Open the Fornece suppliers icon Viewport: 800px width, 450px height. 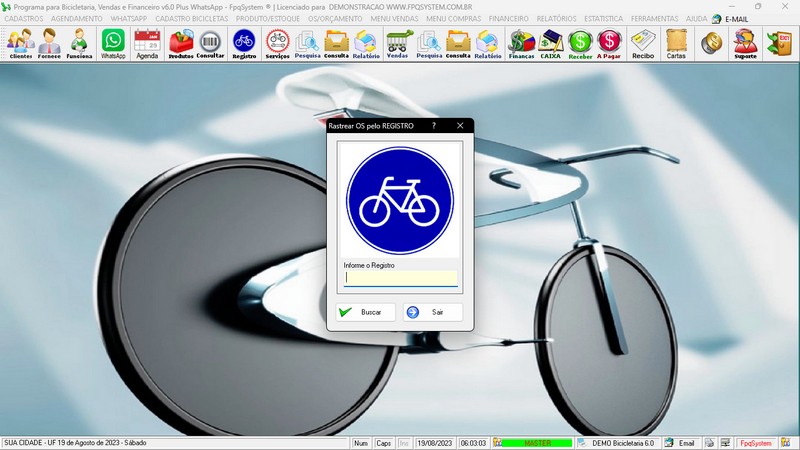click(x=49, y=44)
